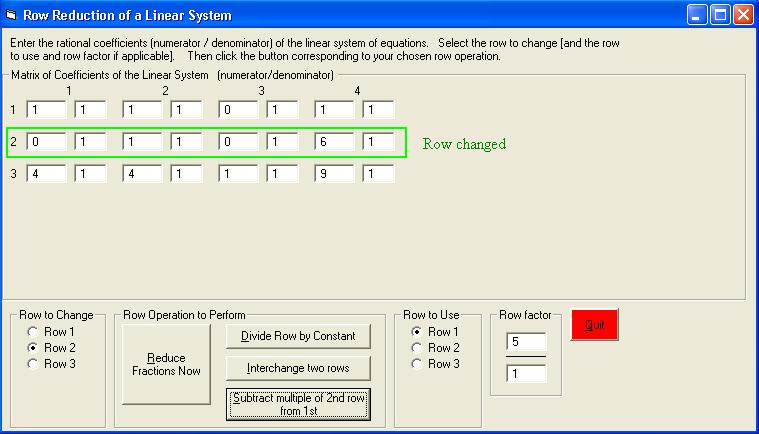Select Row 1 in Row to Change
The height and width of the screenshot is (434, 759).
(x=51, y=332)
